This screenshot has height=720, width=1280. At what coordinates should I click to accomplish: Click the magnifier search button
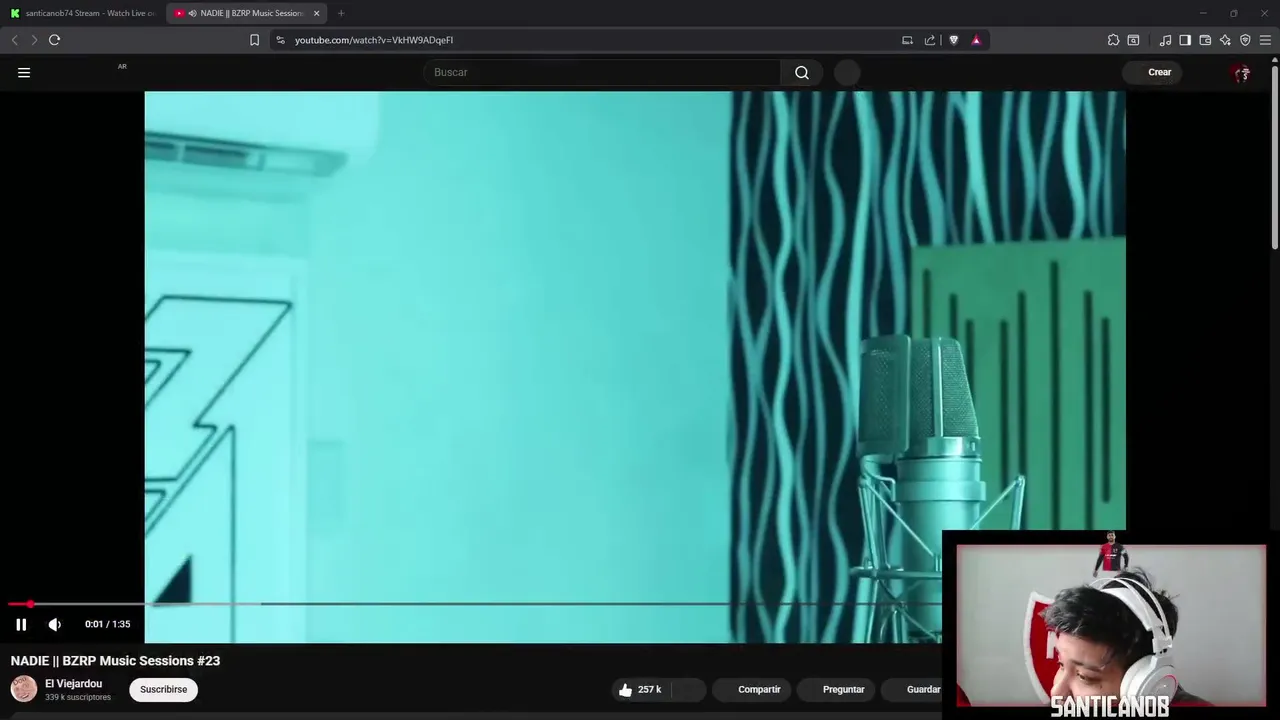(802, 72)
